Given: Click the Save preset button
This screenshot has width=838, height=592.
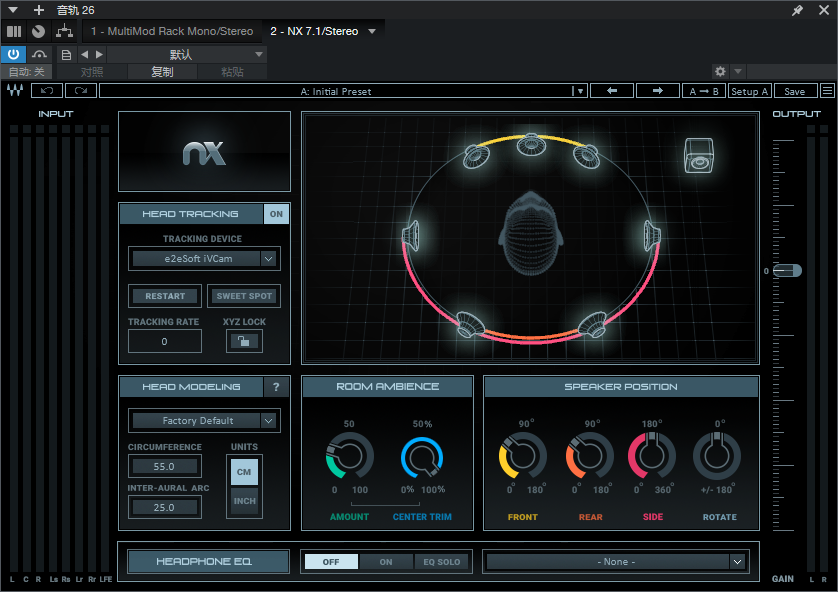Looking at the screenshot, I should [795, 91].
